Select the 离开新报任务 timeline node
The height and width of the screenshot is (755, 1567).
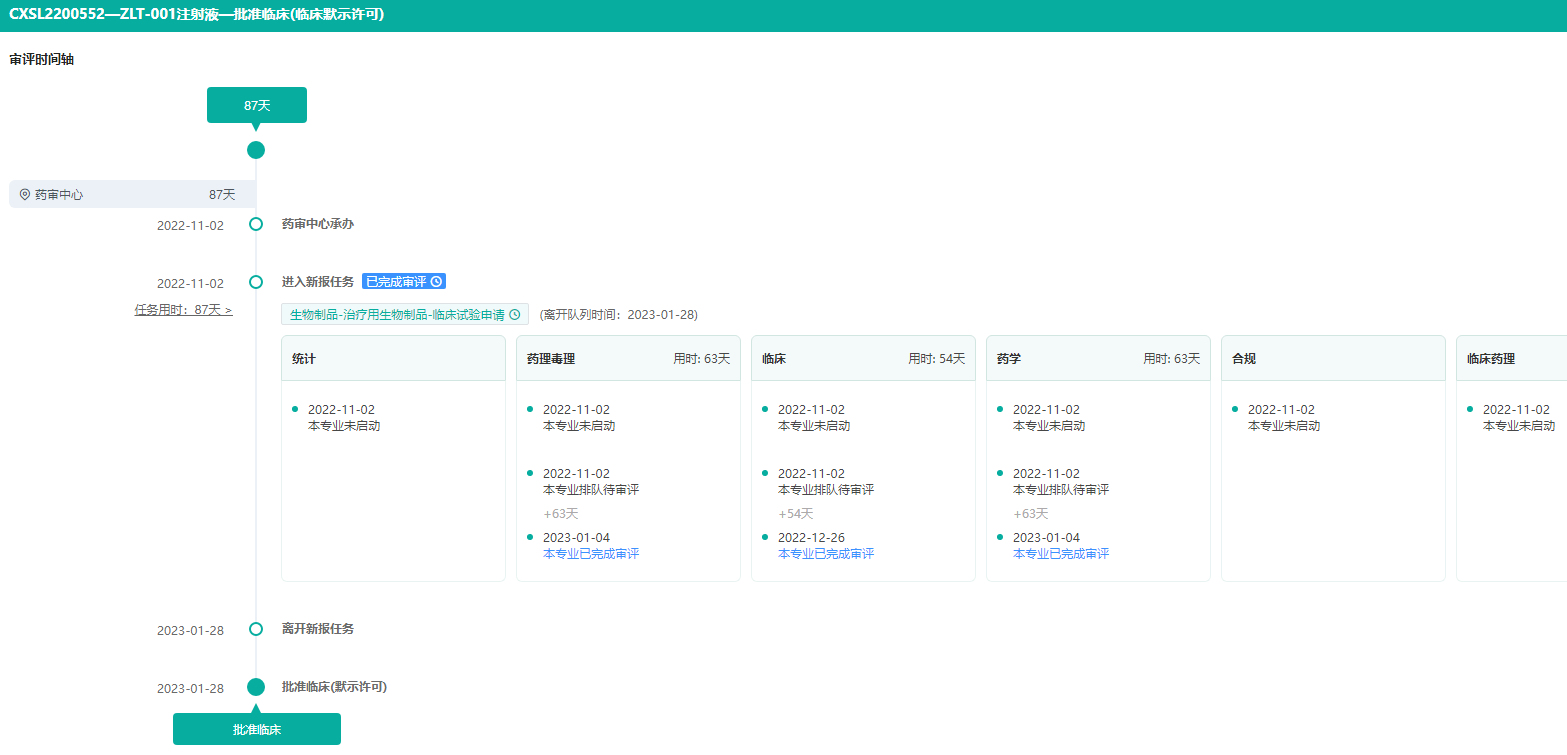[256, 629]
